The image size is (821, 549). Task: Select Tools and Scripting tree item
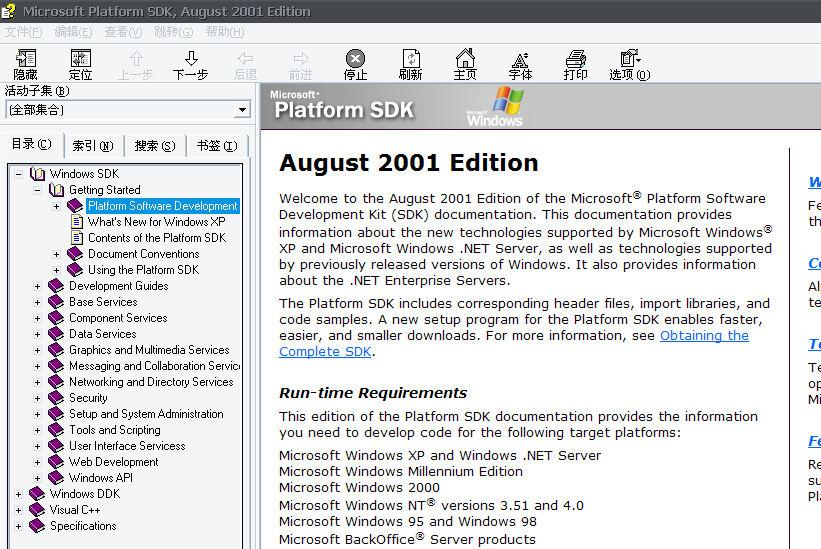click(x=115, y=430)
